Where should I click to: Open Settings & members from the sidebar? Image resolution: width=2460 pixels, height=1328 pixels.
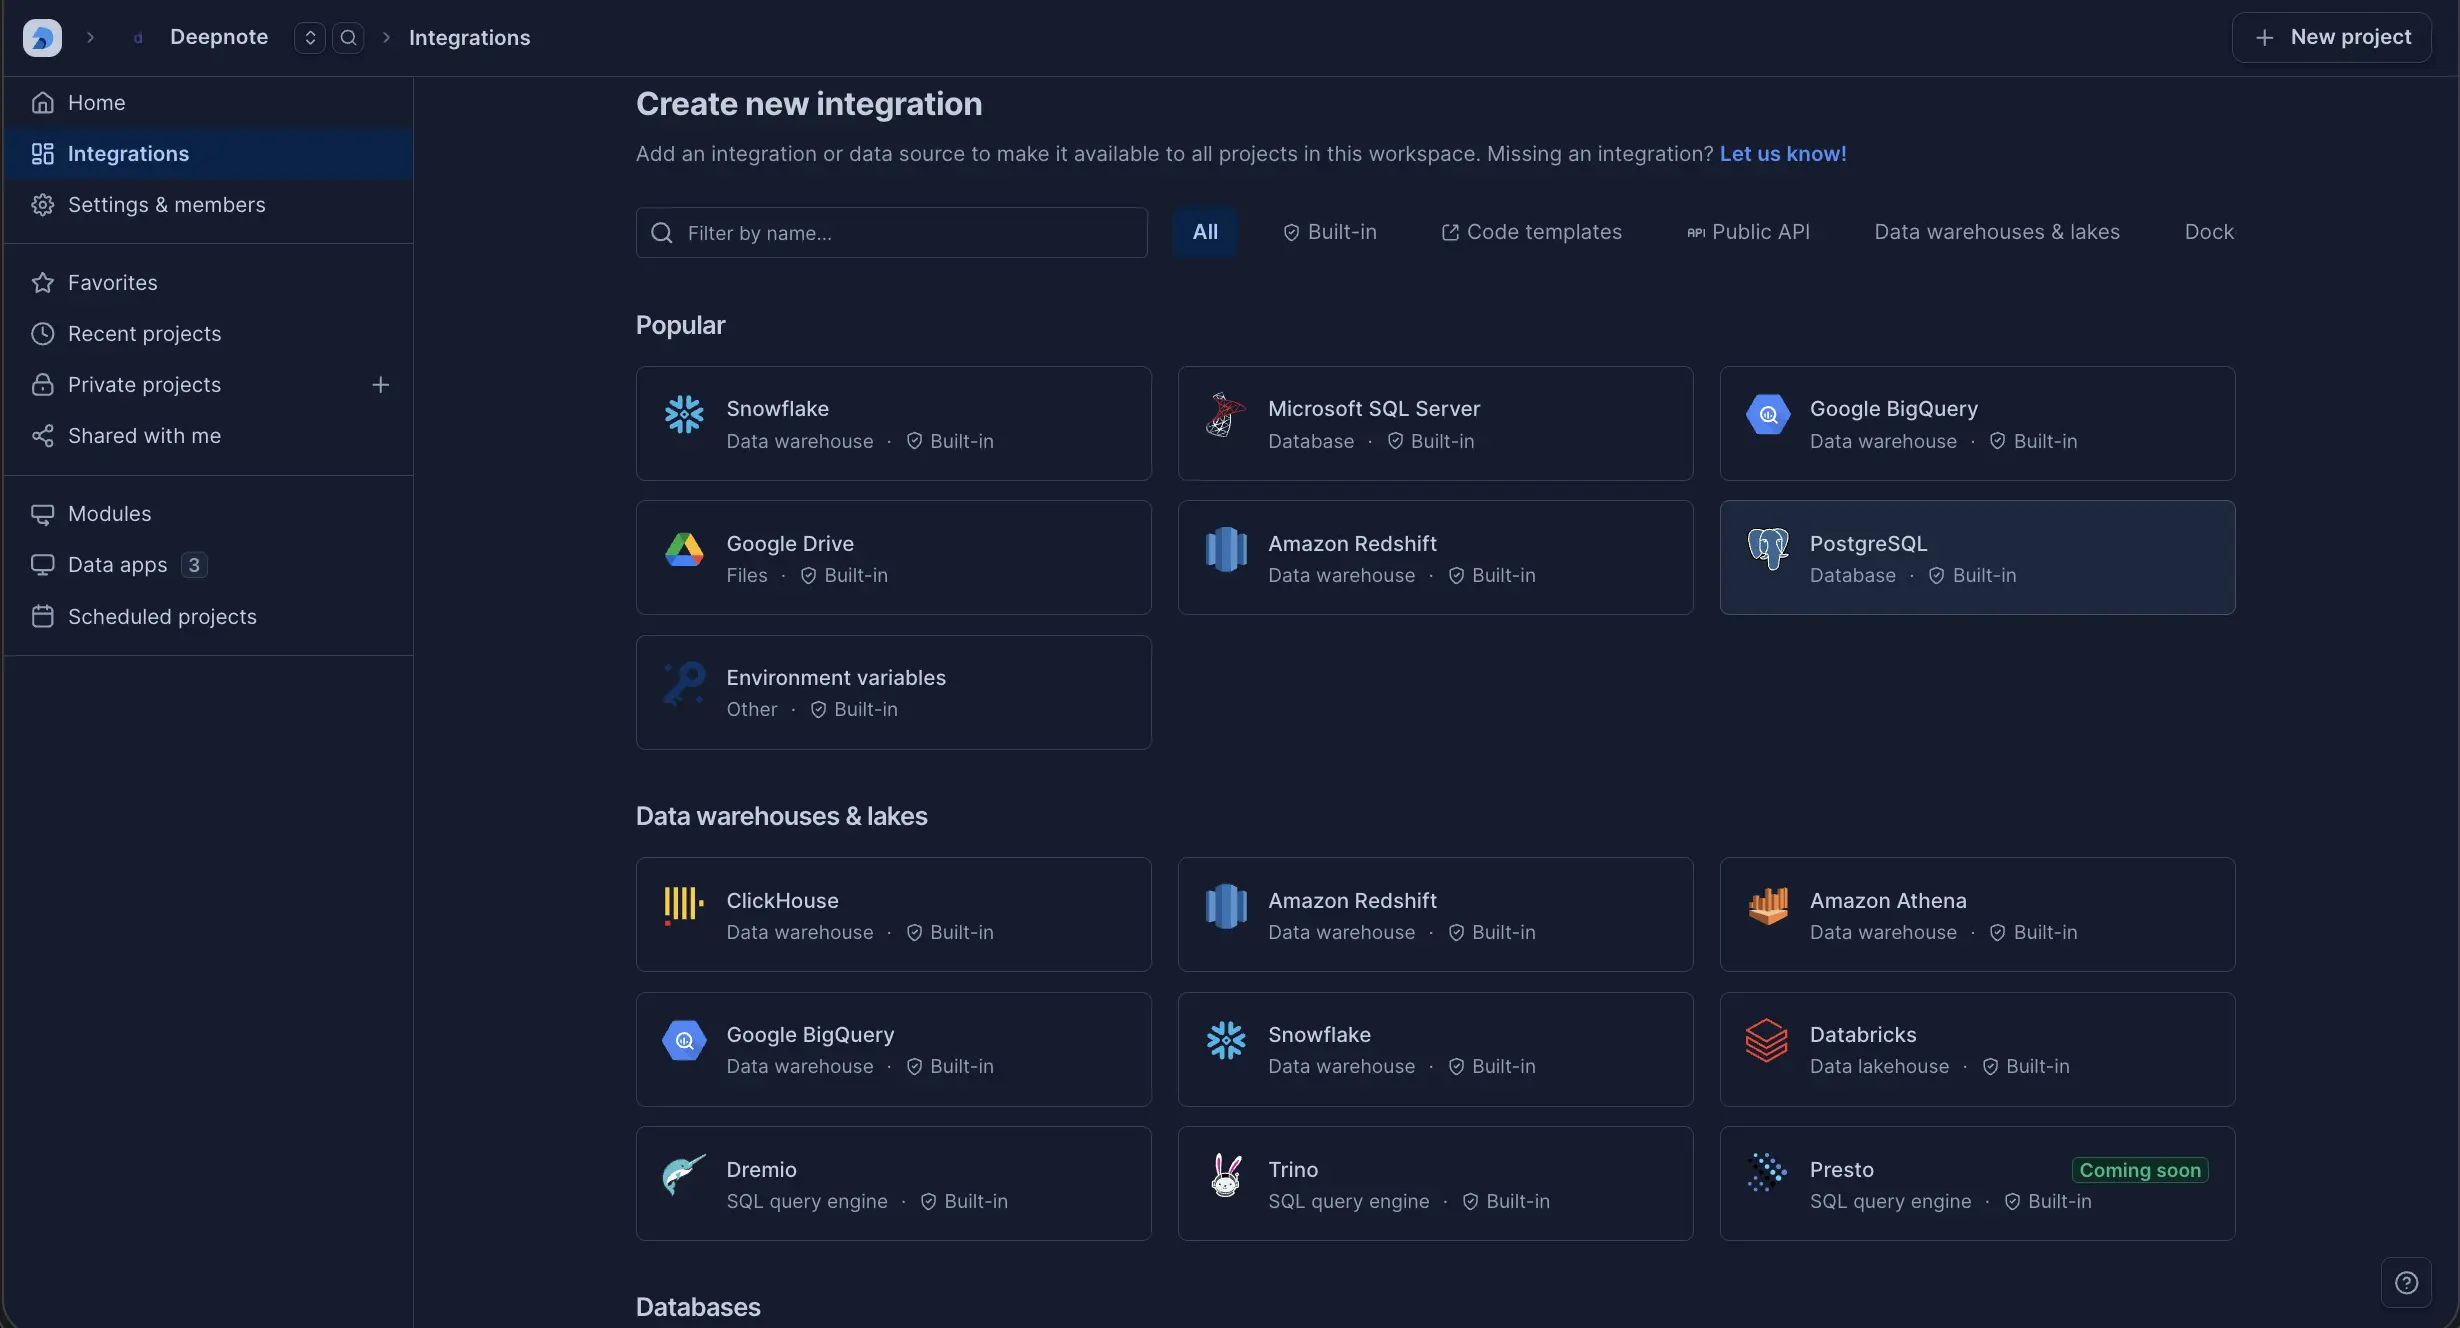pyautogui.click(x=166, y=204)
